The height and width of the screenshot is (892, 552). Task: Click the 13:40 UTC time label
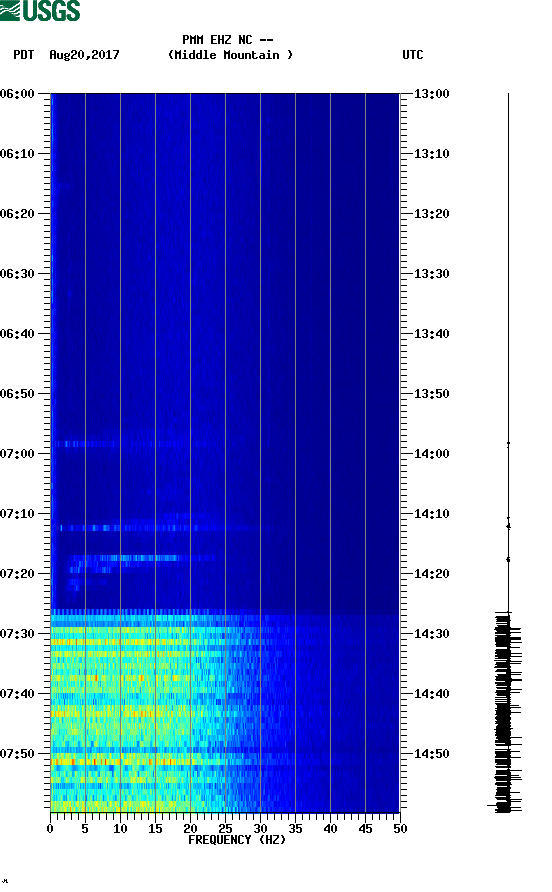click(x=431, y=334)
